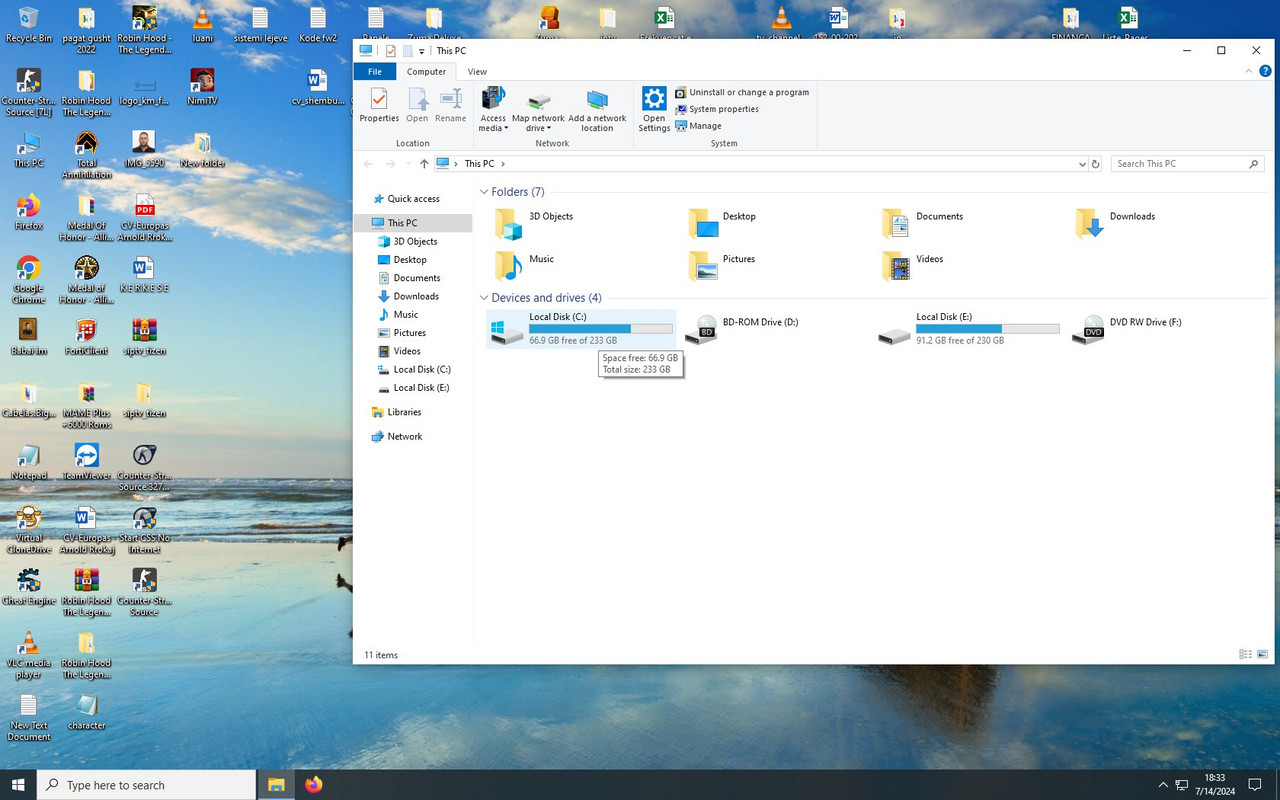Image resolution: width=1280 pixels, height=800 pixels.
Task: Open Properties in the Computer ribbon
Action: pos(379,105)
